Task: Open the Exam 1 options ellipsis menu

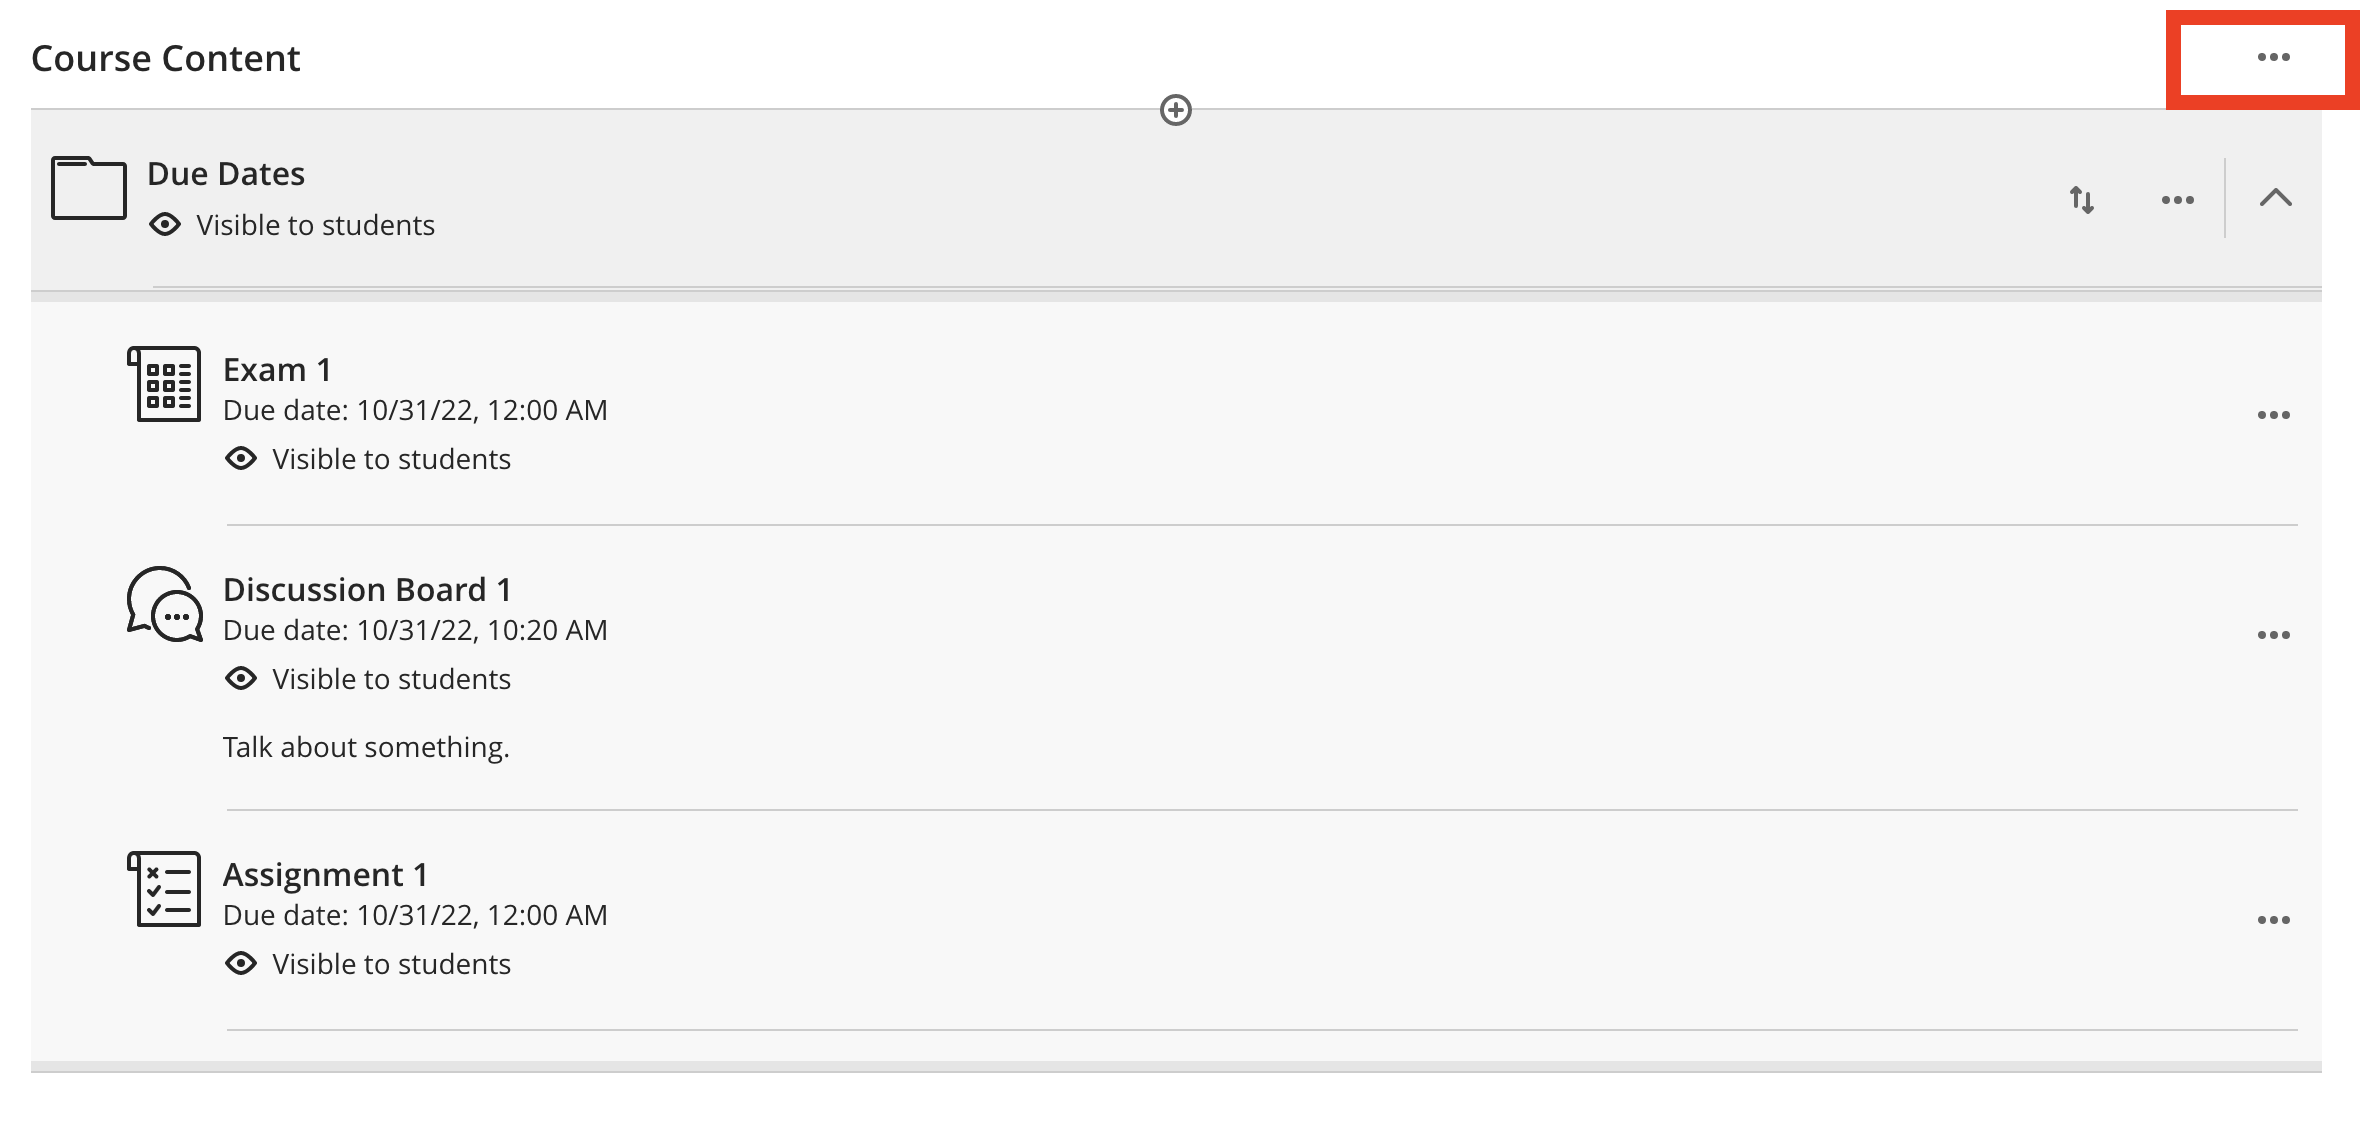Action: coord(2273,415)
